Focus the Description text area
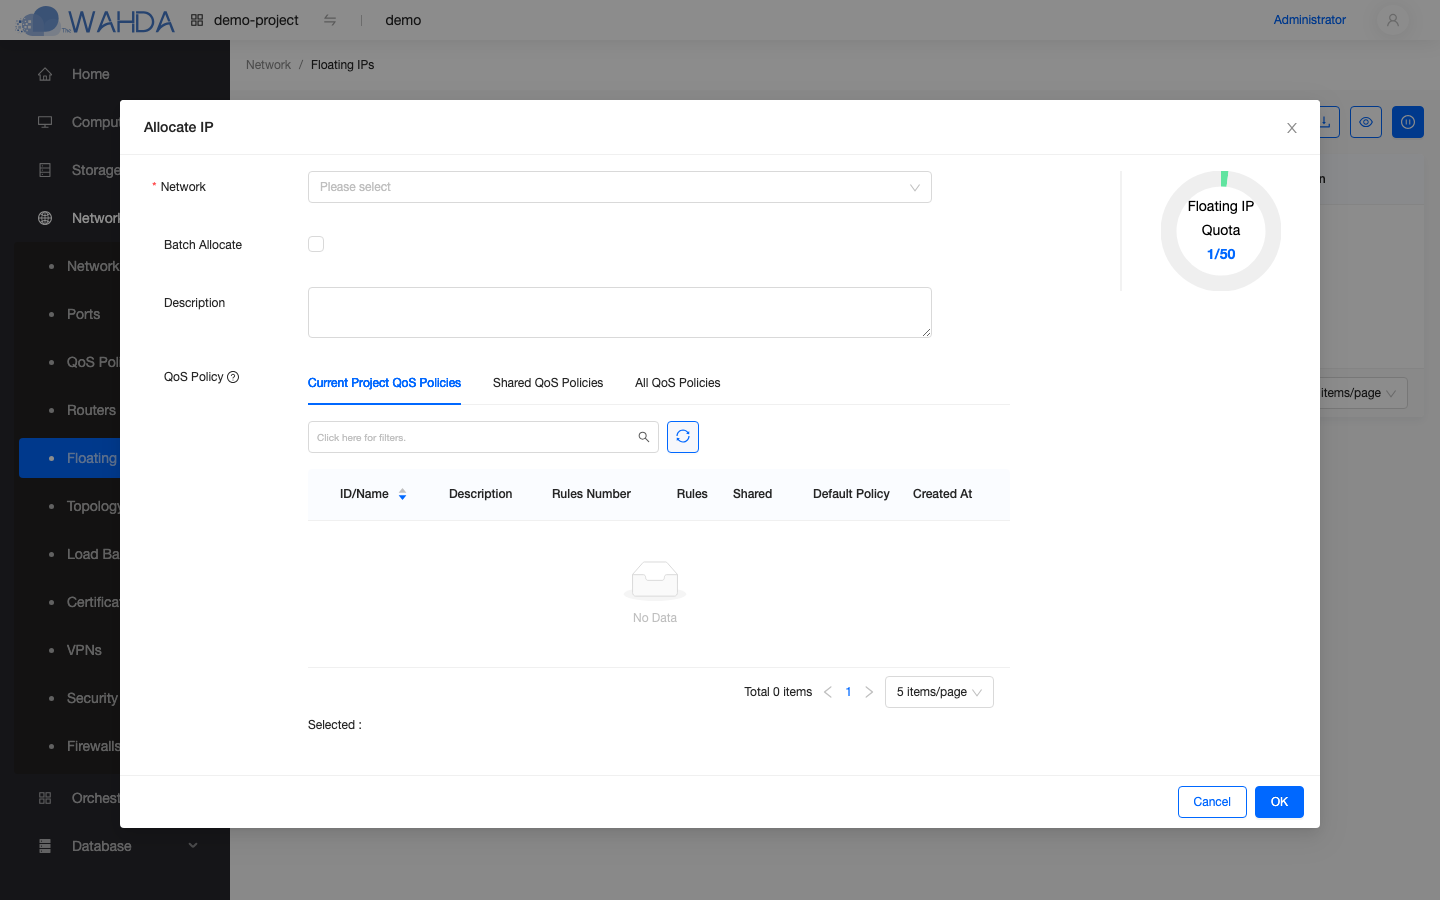Screen dimensions: 1440x900 pos(619,312)
